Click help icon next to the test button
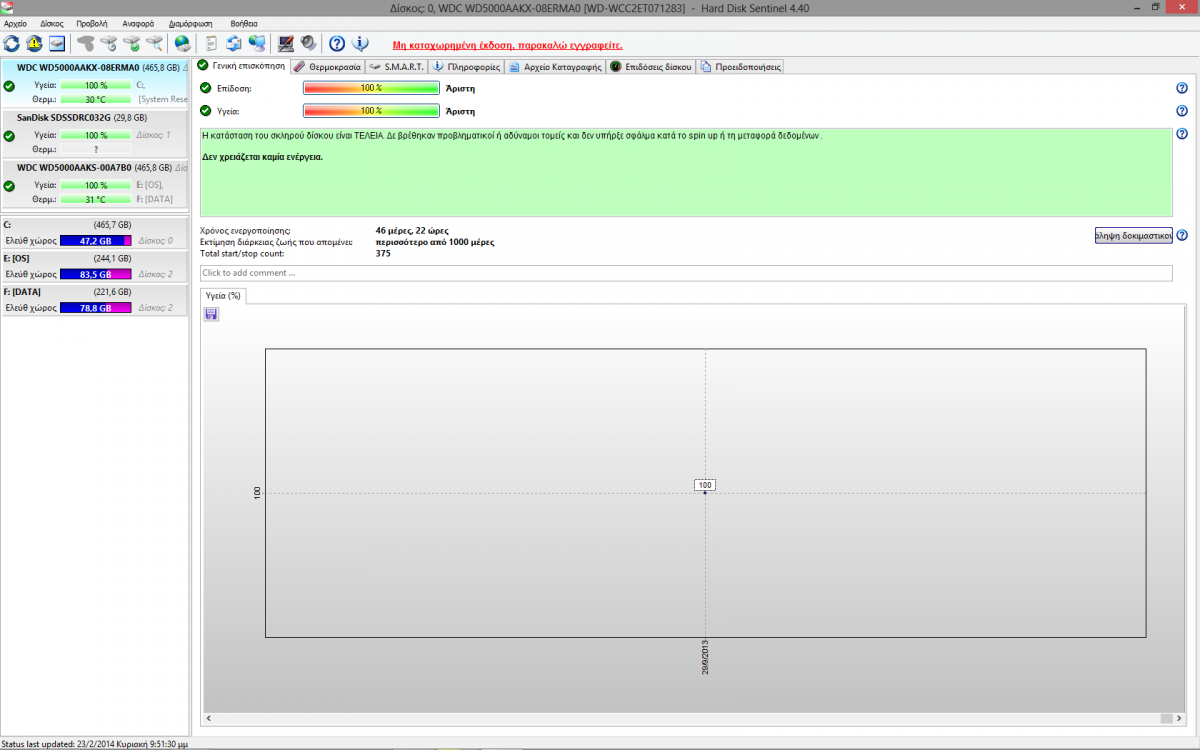 pos(1182,236)
